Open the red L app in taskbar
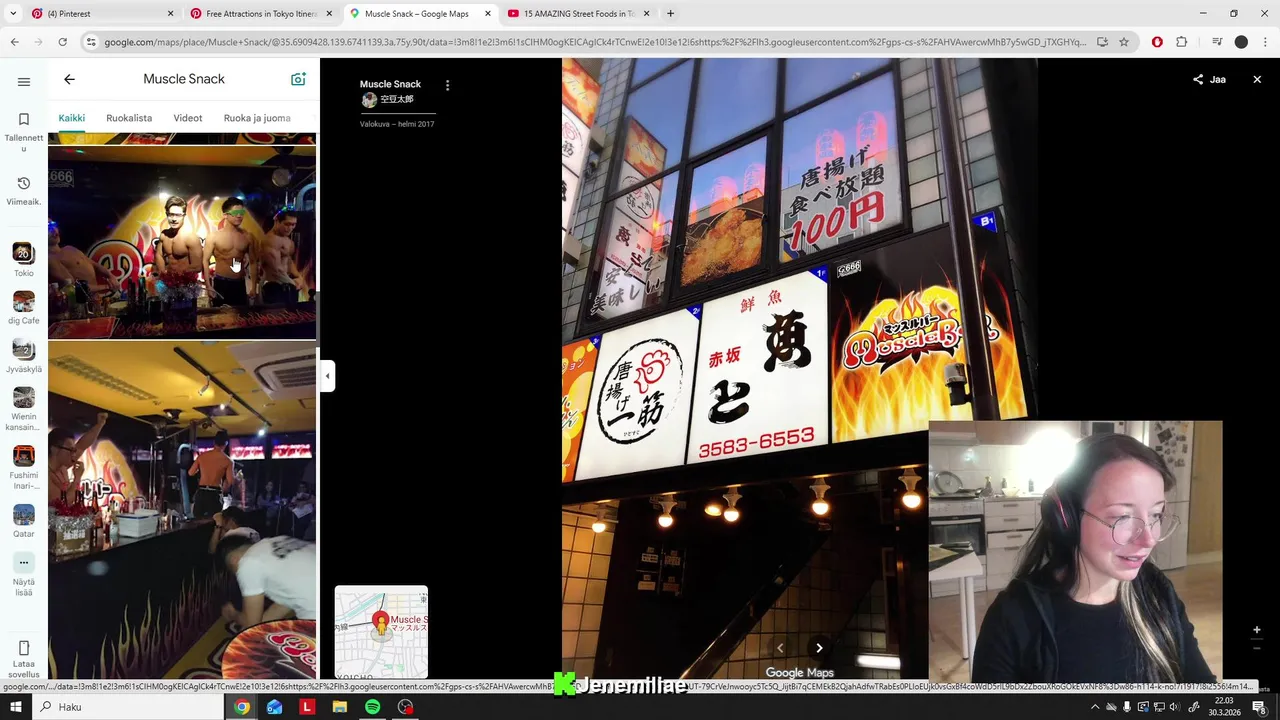 pyautogui.click(x=307, y=707)
